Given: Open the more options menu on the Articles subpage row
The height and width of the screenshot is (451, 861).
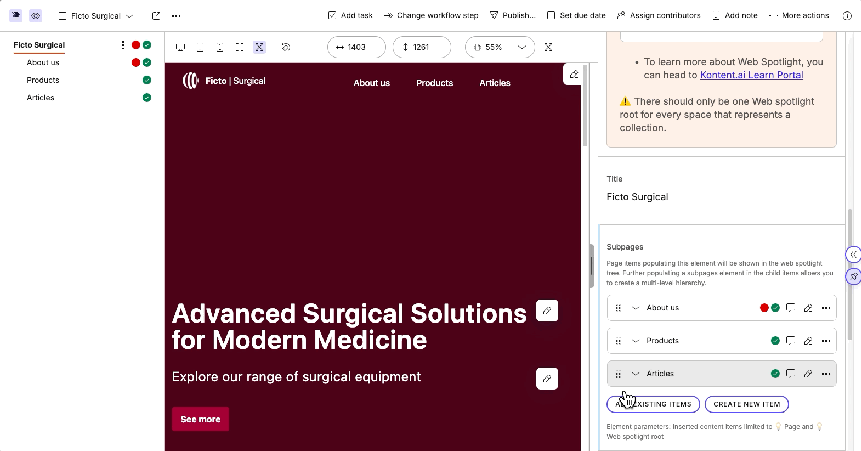Looking at the screenshot, I should pos(825,373).
